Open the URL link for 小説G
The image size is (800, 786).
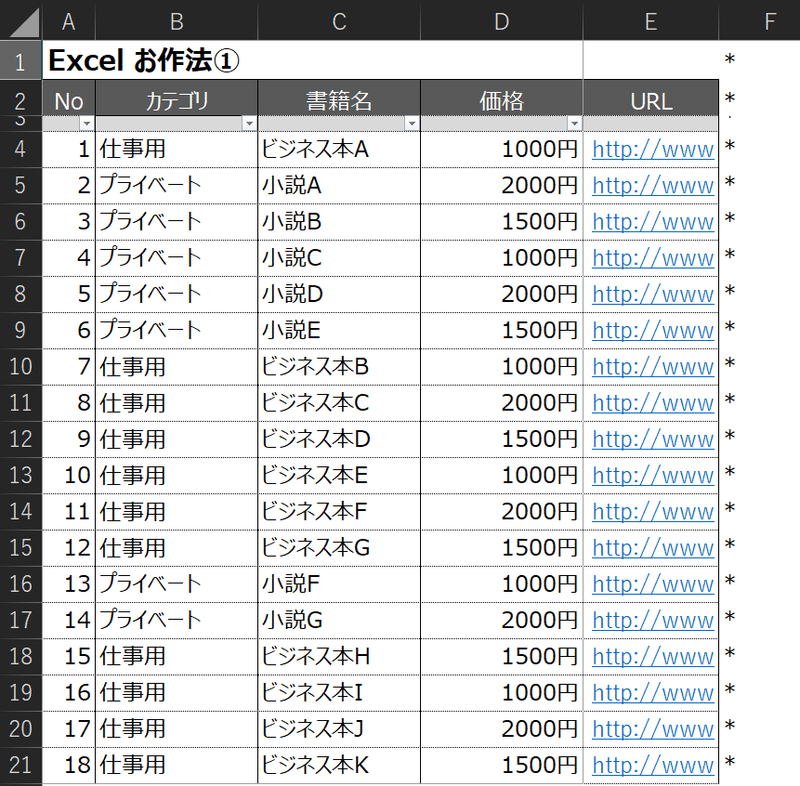[x=653, y=621]
